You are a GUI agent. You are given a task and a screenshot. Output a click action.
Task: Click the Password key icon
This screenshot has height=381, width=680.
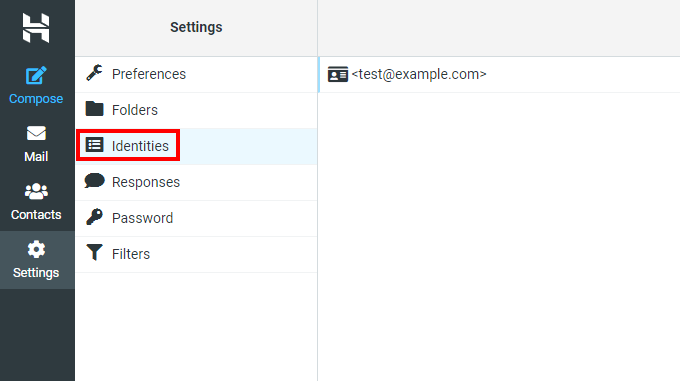tap(94, 217)
